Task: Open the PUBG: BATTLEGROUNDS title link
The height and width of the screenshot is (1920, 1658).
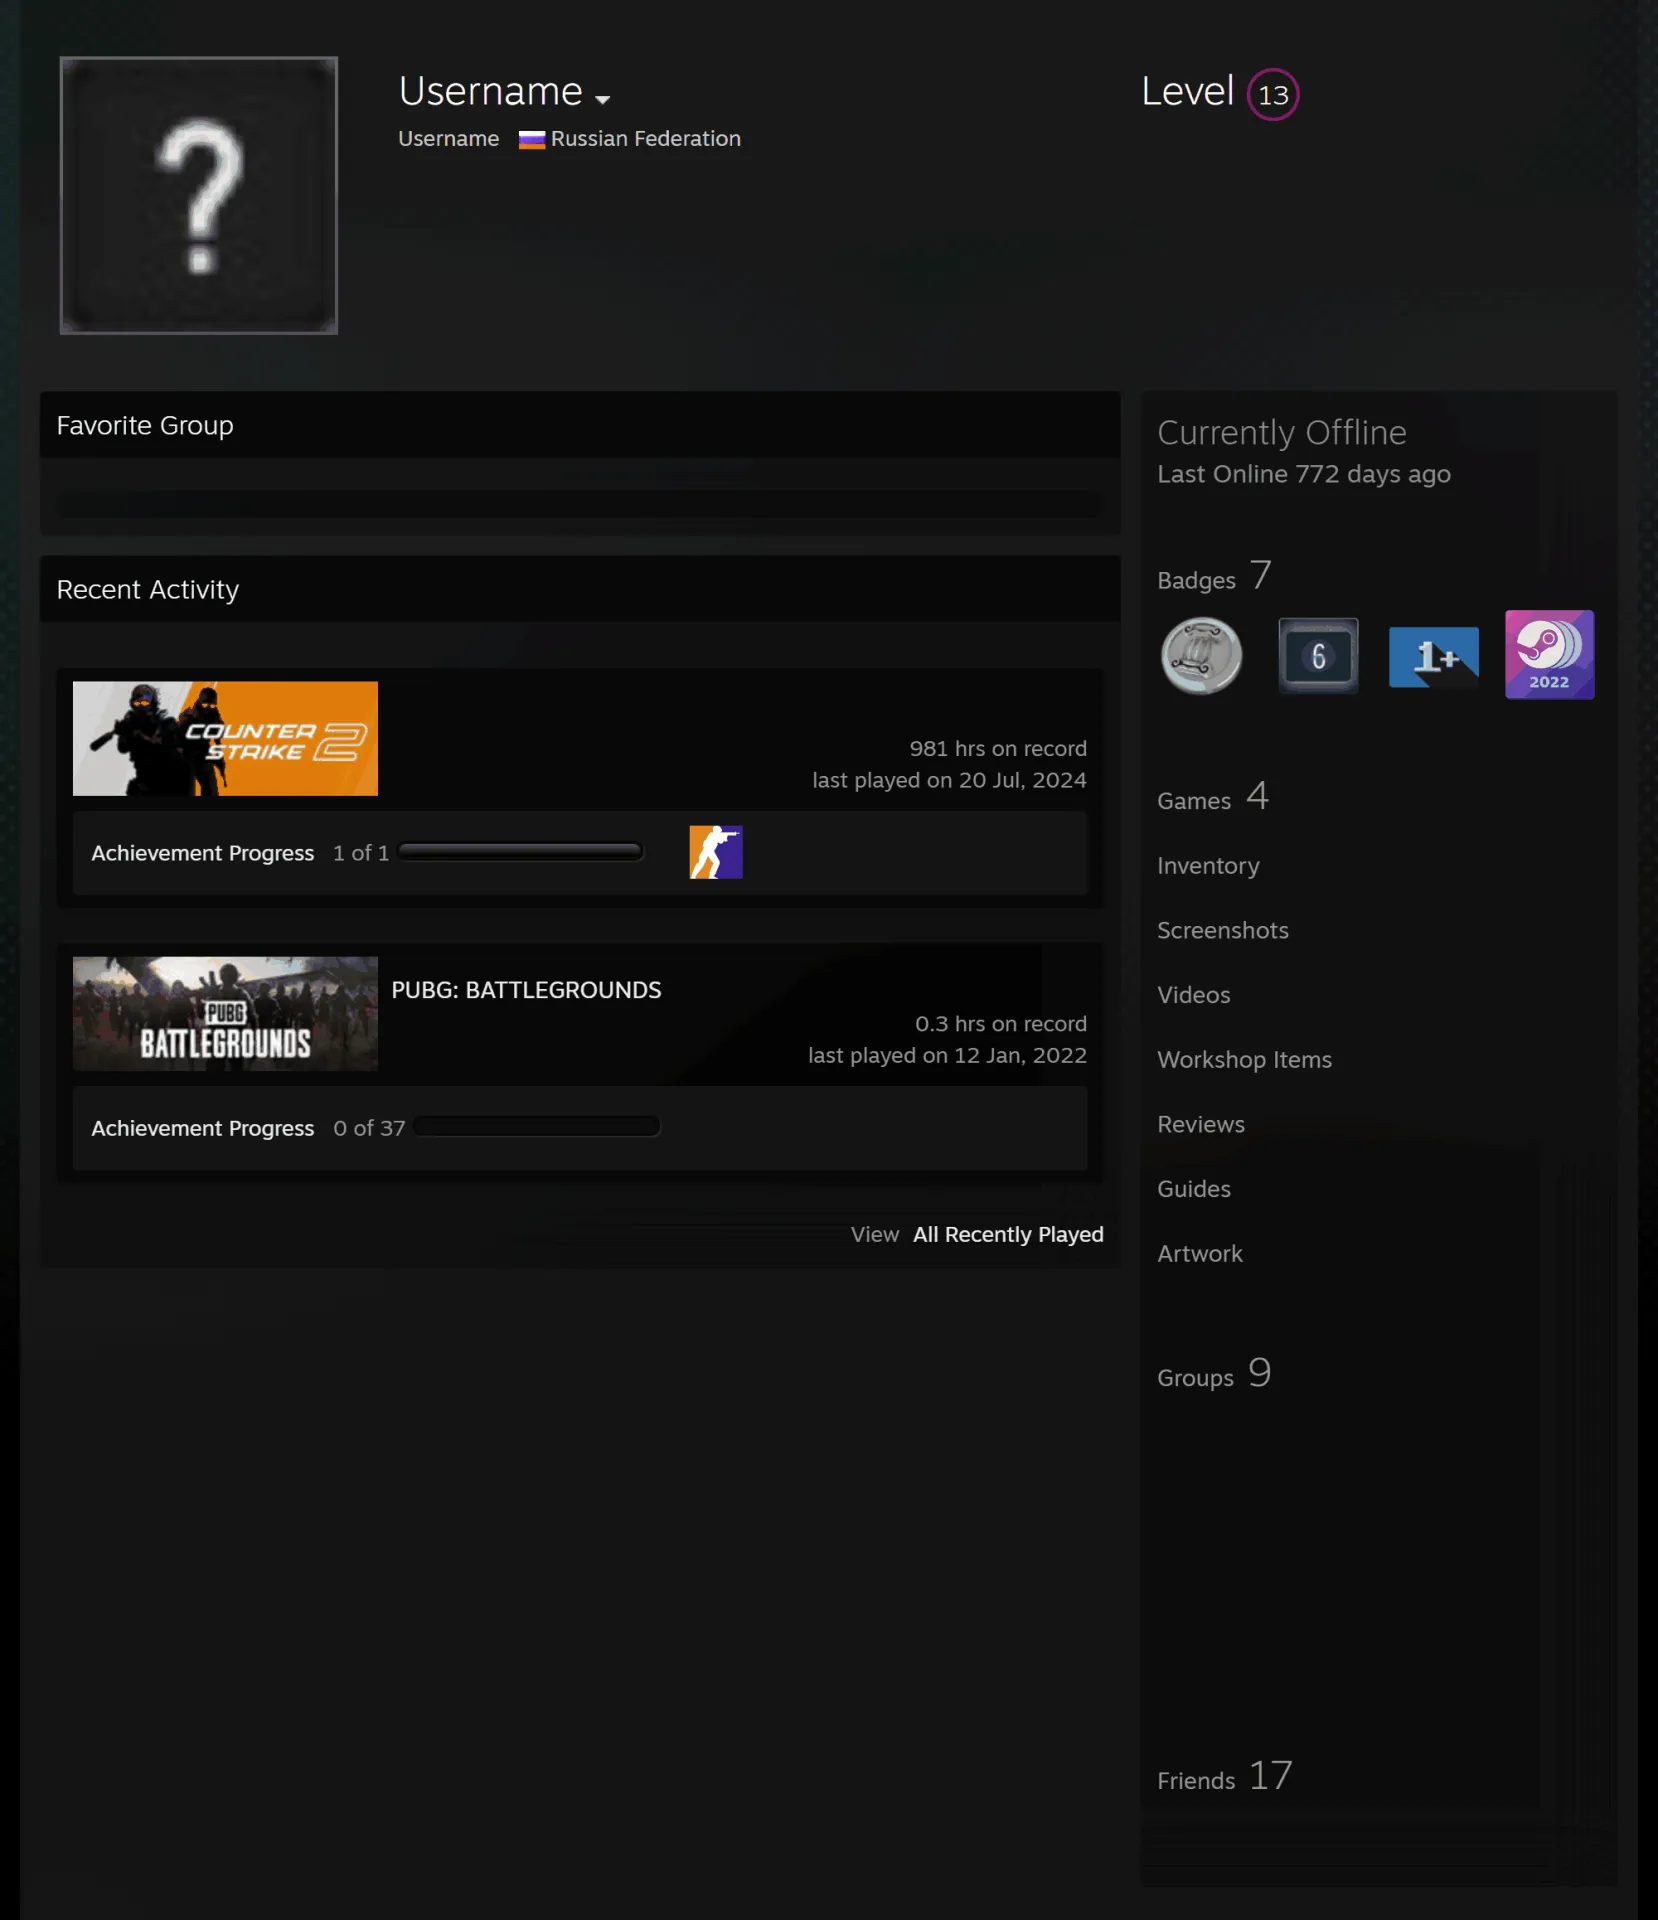Action: point(526,990)
